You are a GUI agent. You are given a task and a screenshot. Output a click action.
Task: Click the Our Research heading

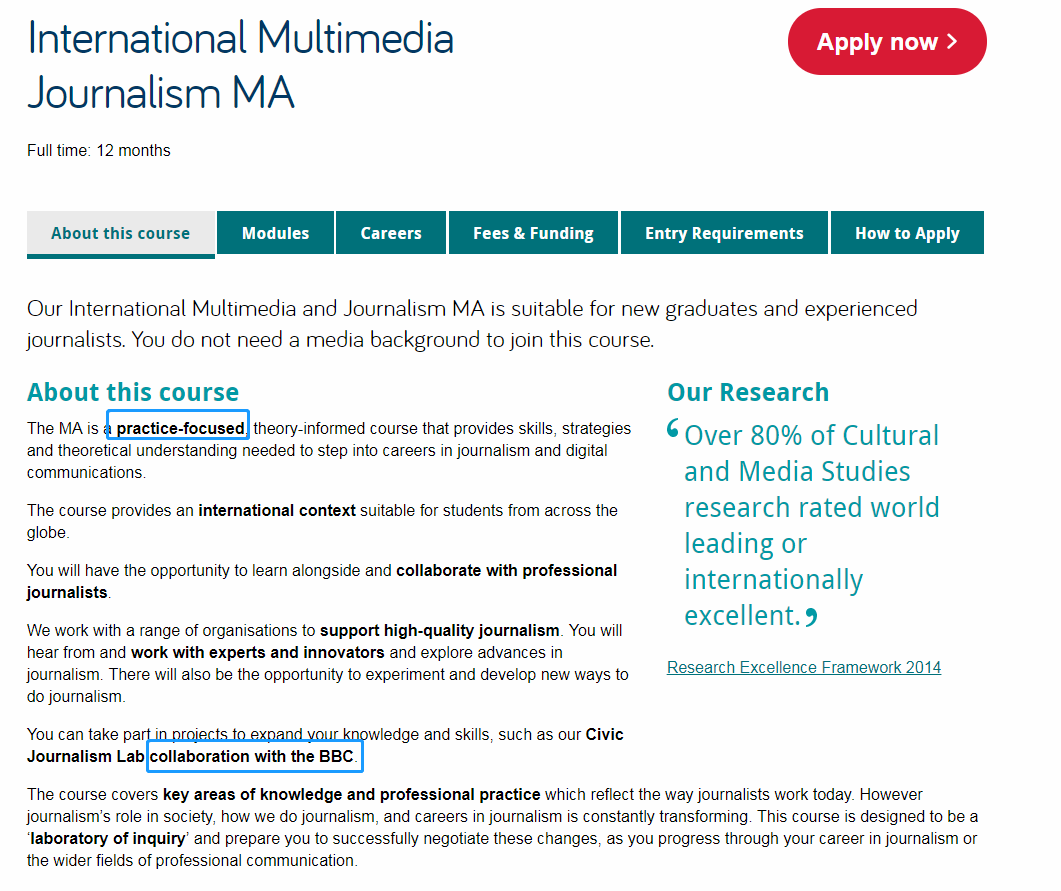click(748, 392)
